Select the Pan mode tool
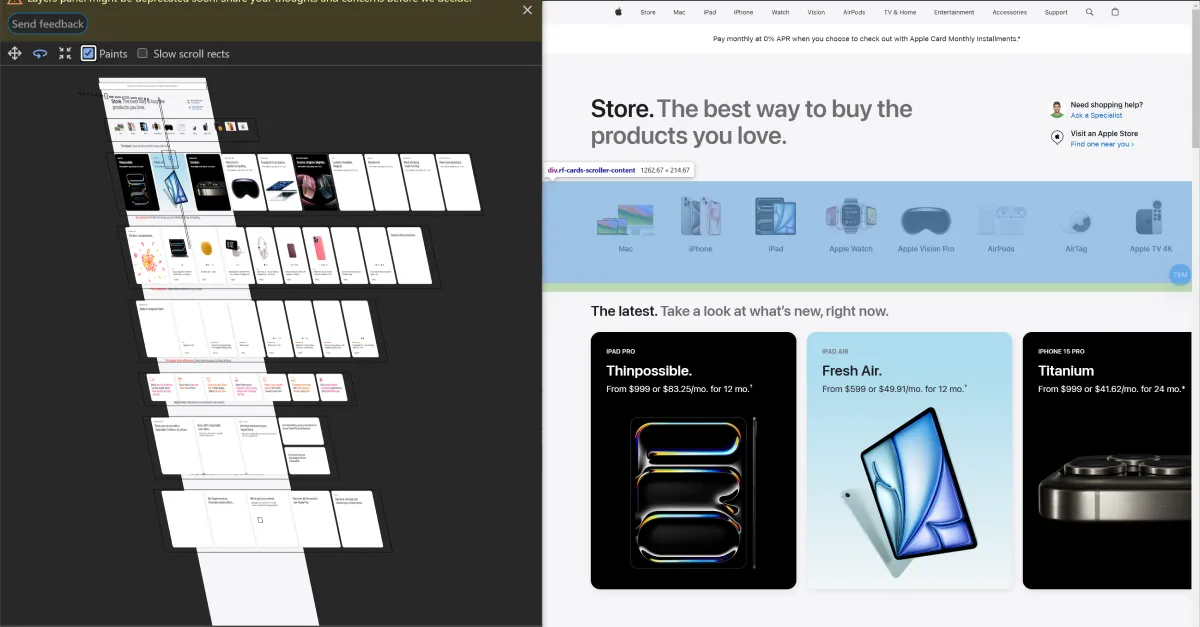The height and width of the screenshot is (627, 1200). (15, 53)
